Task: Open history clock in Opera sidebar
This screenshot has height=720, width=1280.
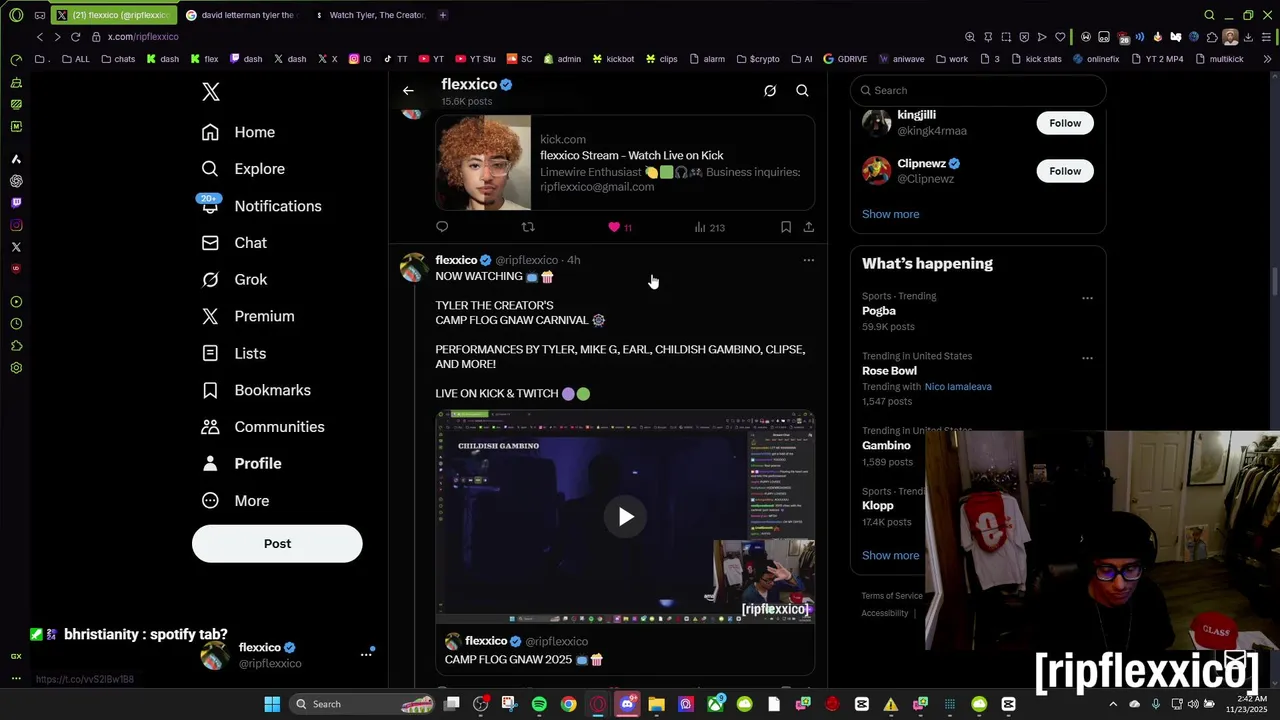Action: point(16,324)
